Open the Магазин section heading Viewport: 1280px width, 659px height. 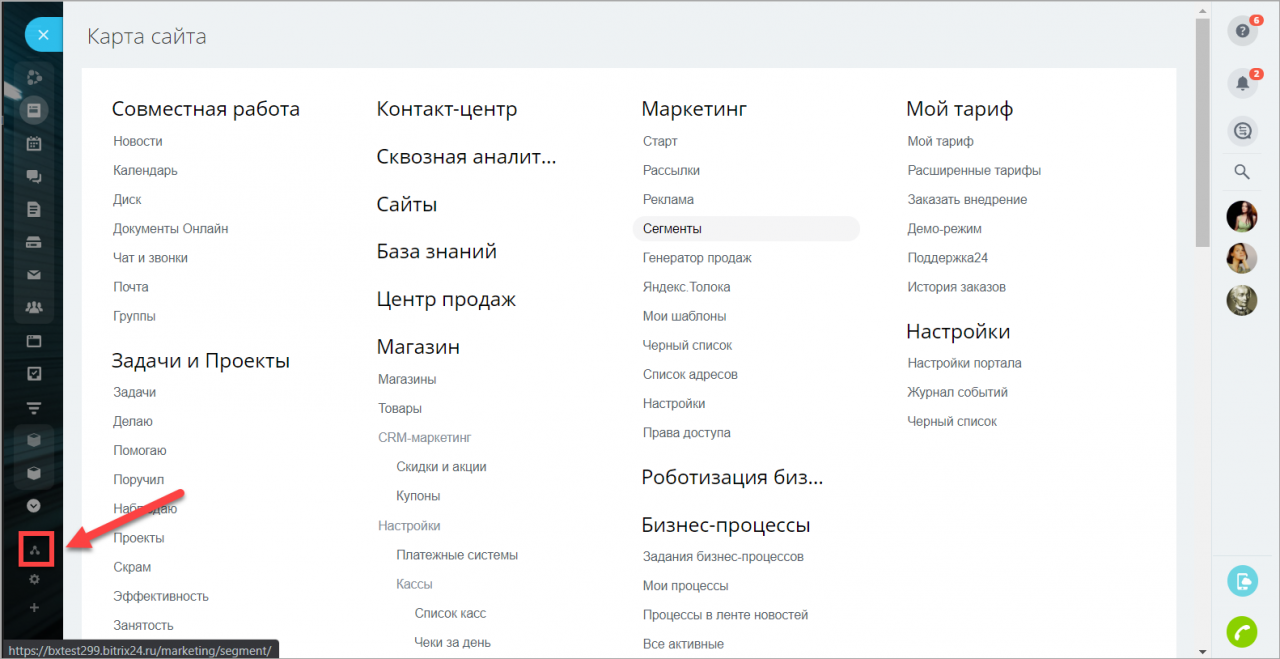tap(418, 347)
